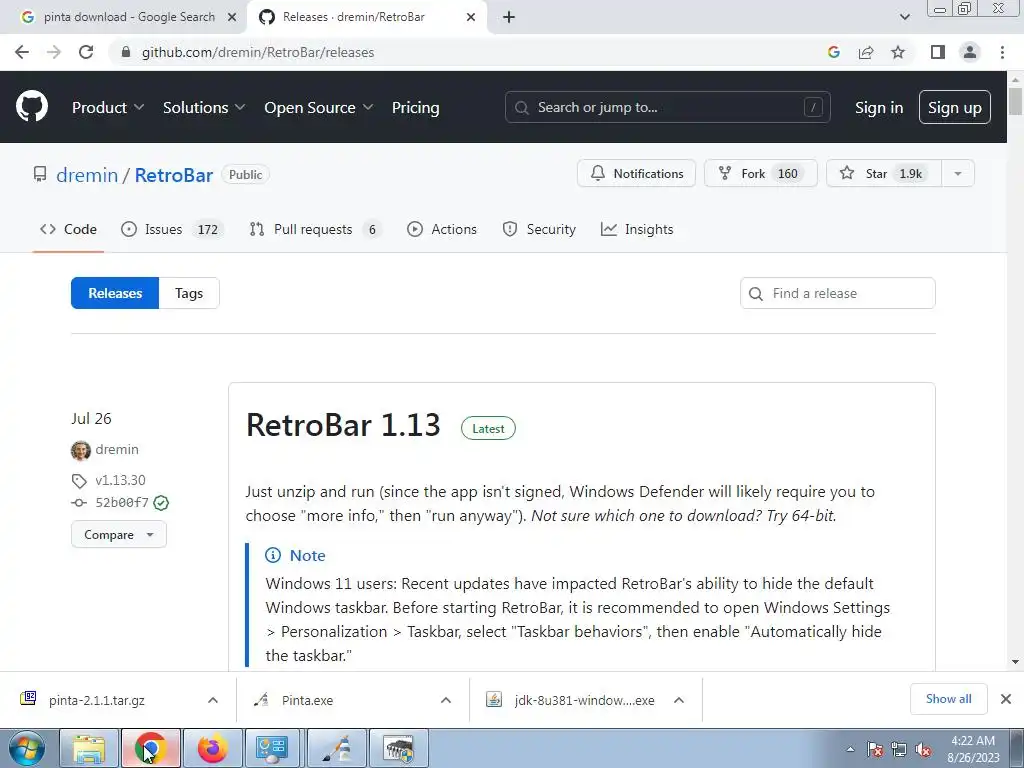Viewport: 1024px width, 768px height.
Task: Open the star lists dropdown arrow
Action: (x=958, y=173)
